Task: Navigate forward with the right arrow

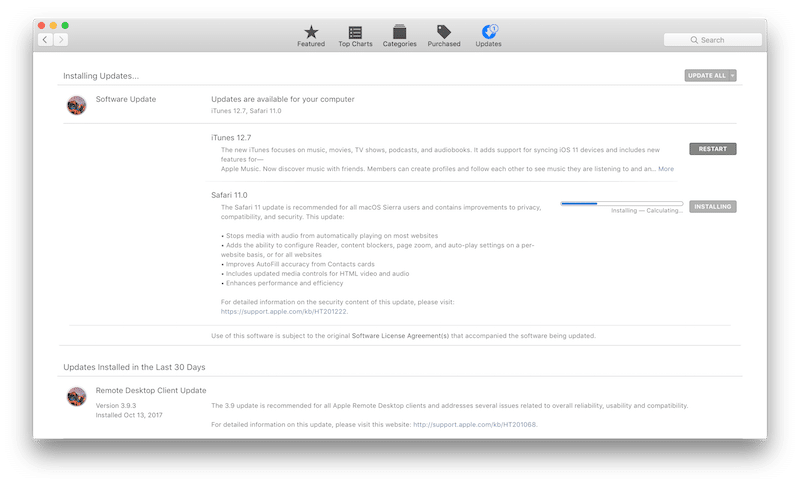Action: point(61,40)
